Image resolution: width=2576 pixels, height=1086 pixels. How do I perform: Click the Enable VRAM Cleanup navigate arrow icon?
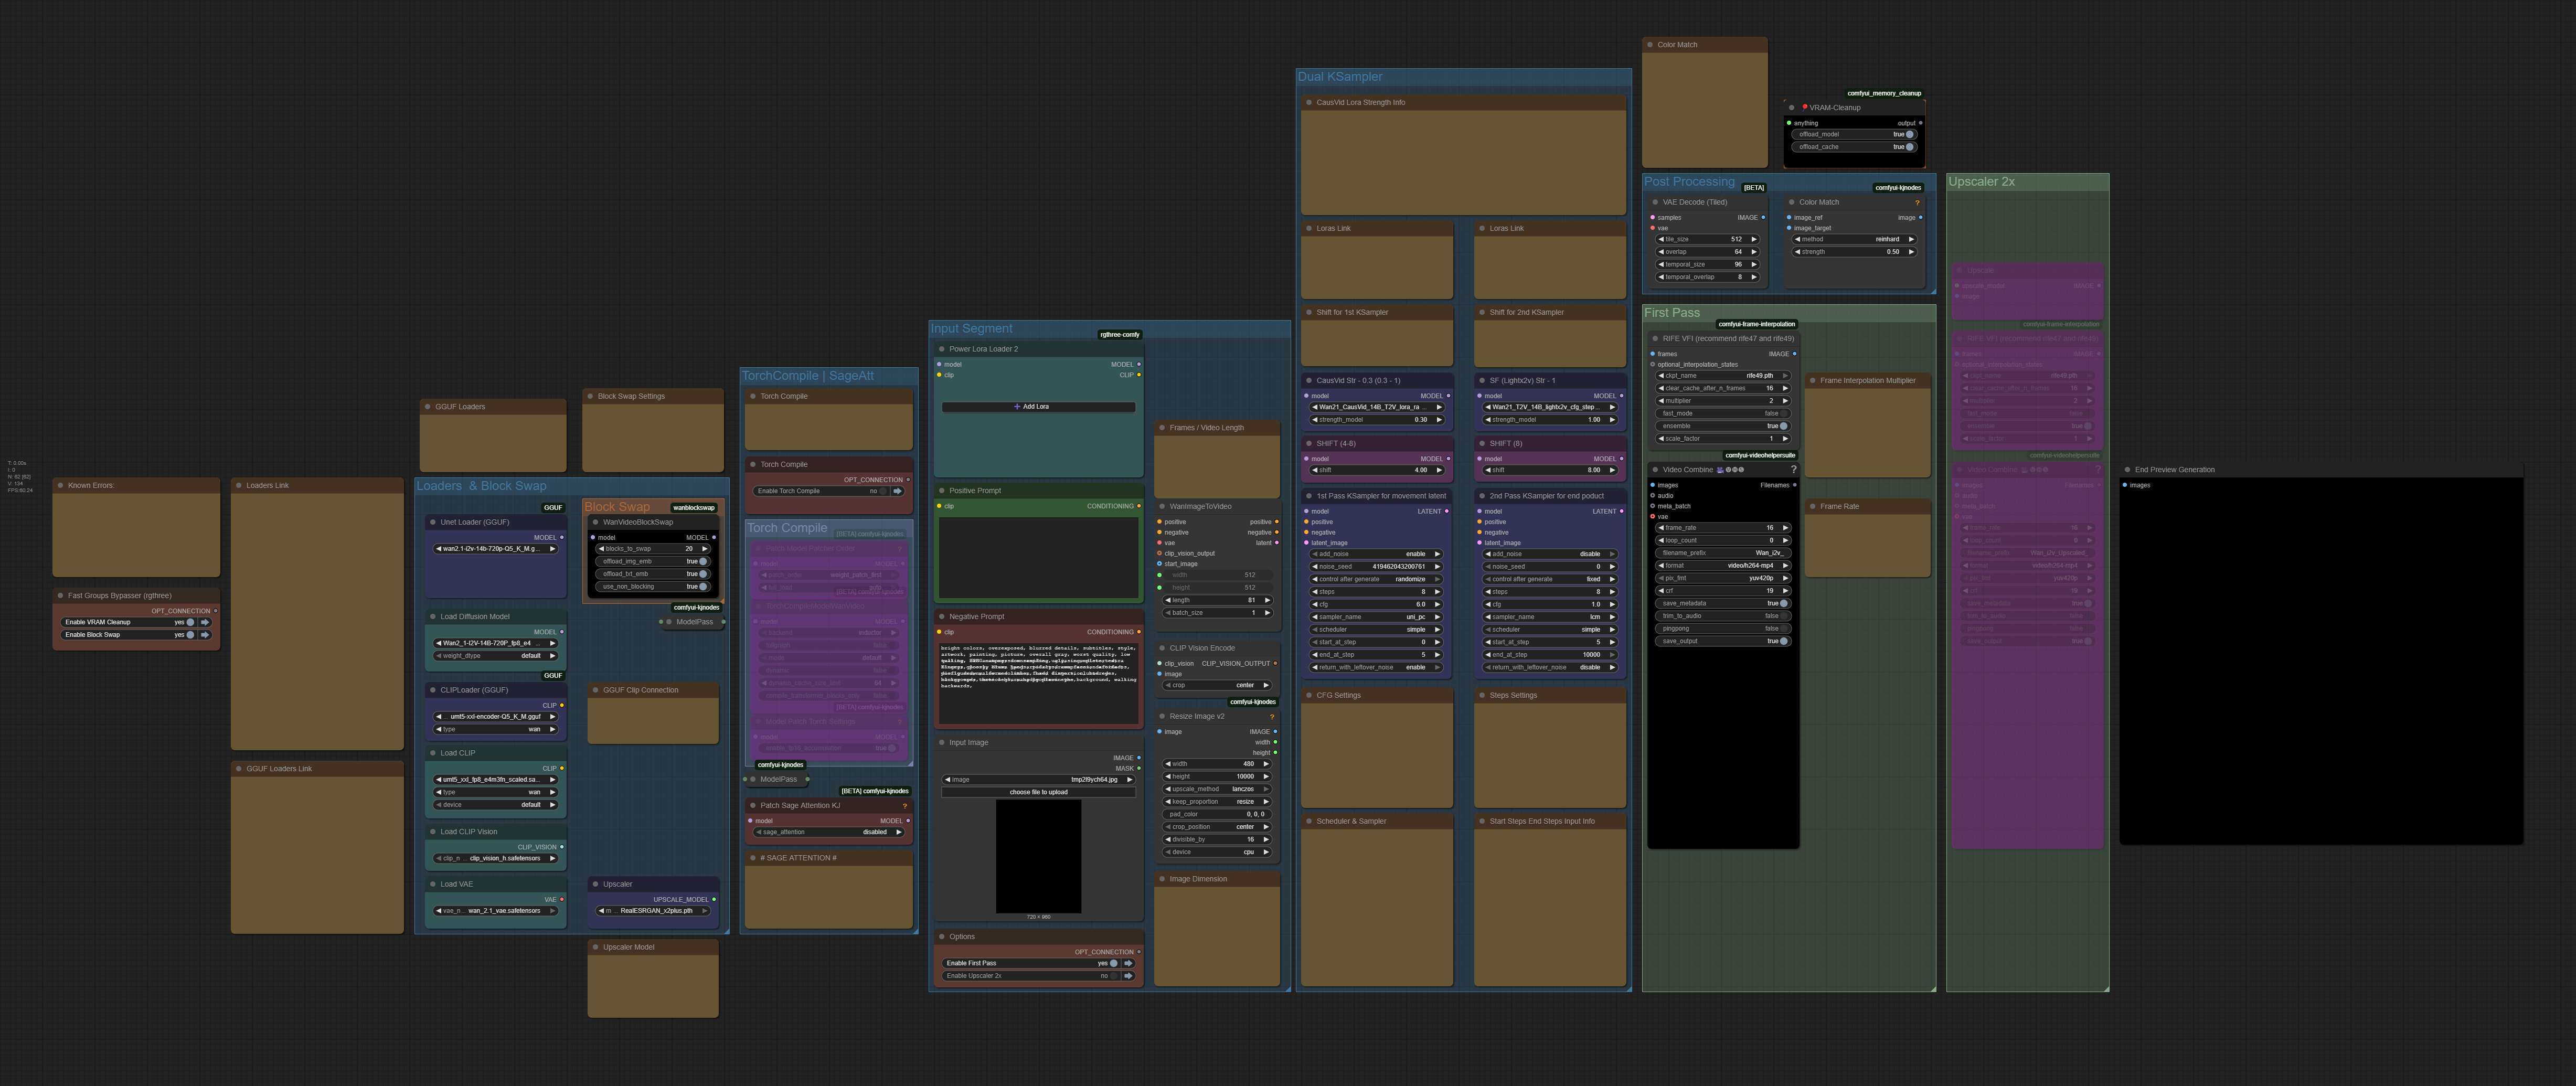205,622
